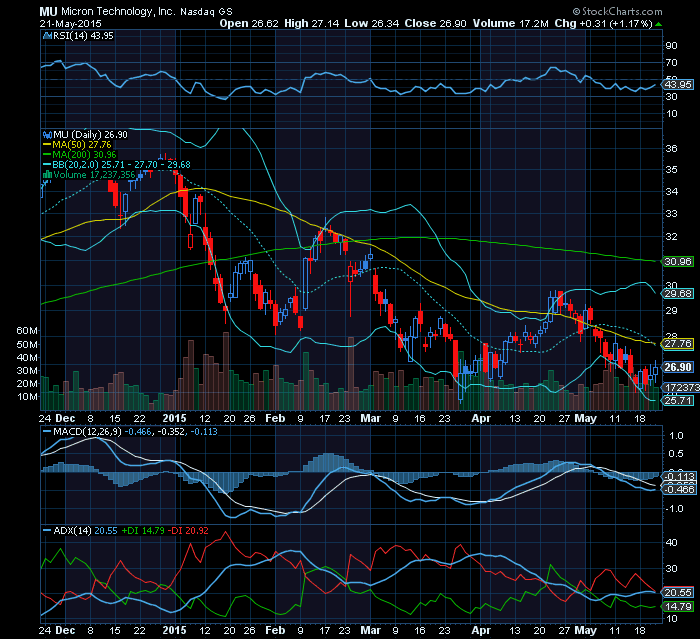
Task: Click the Volume 17.2M header value
Action: pos(510,24)
